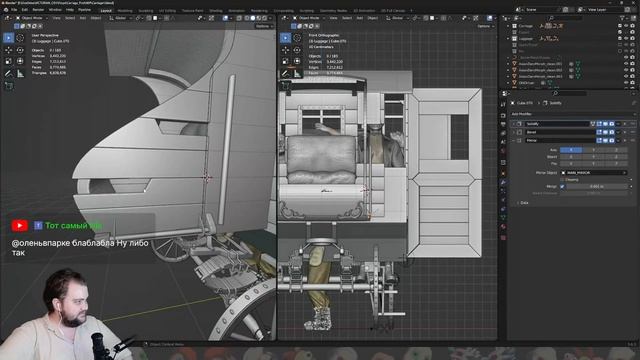Toggle Axis X on Mirror modifier
The image size is (640, 360).
tap(571, 150)
